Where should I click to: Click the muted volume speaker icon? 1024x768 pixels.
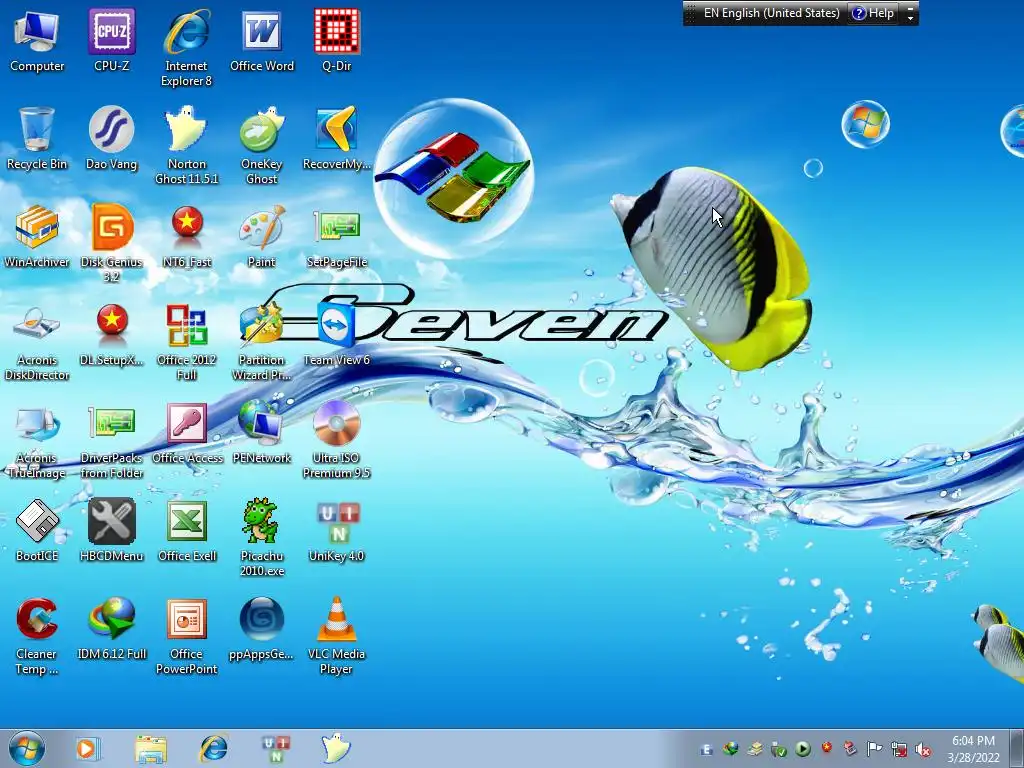pyautogui.click(x=923, y=750)
